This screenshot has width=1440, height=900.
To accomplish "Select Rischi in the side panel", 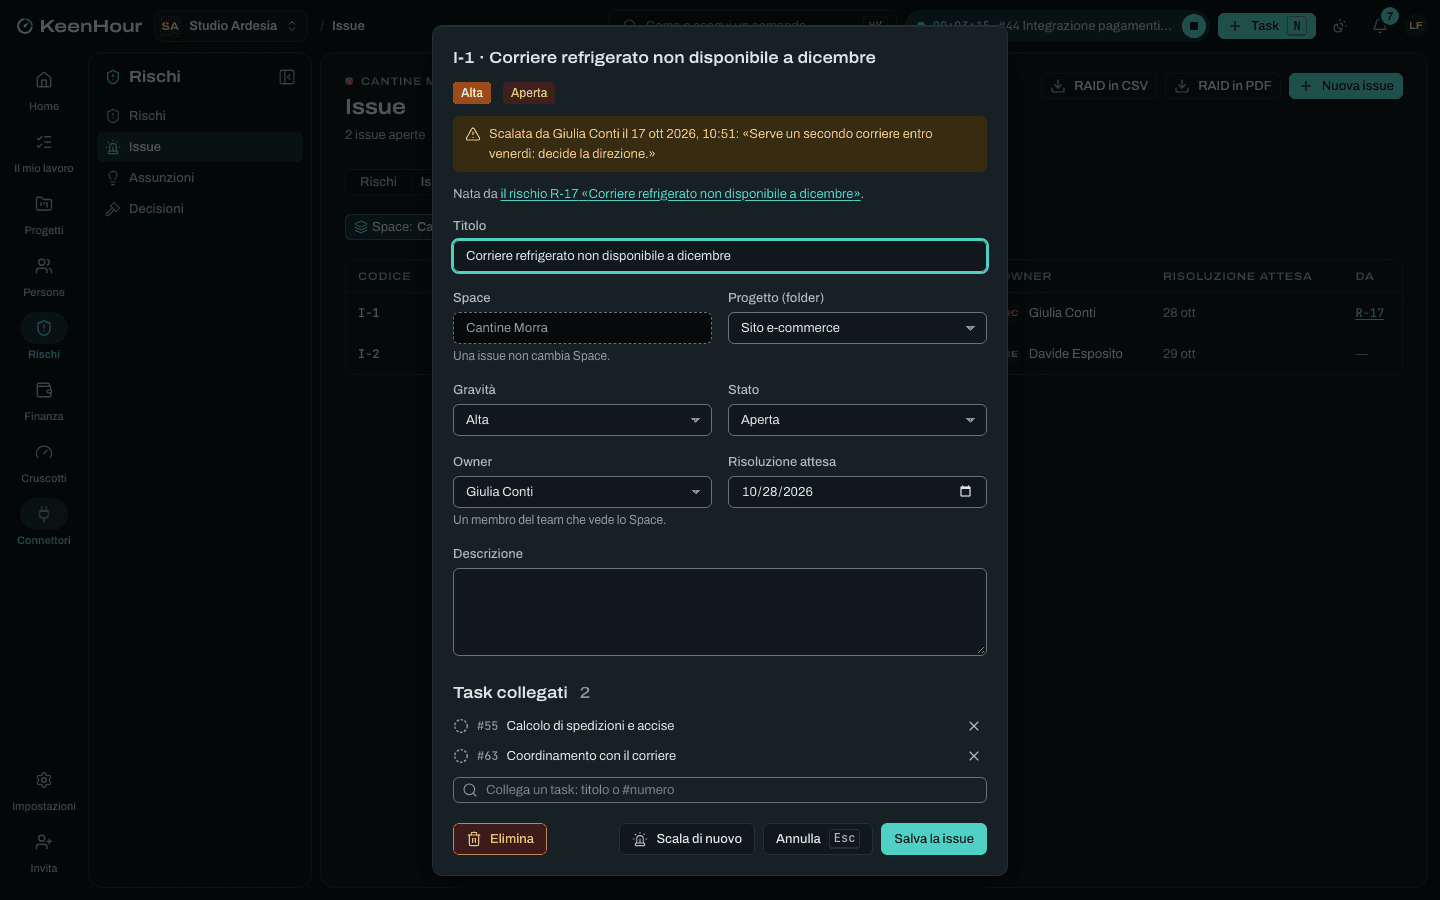I will point(200,116).
